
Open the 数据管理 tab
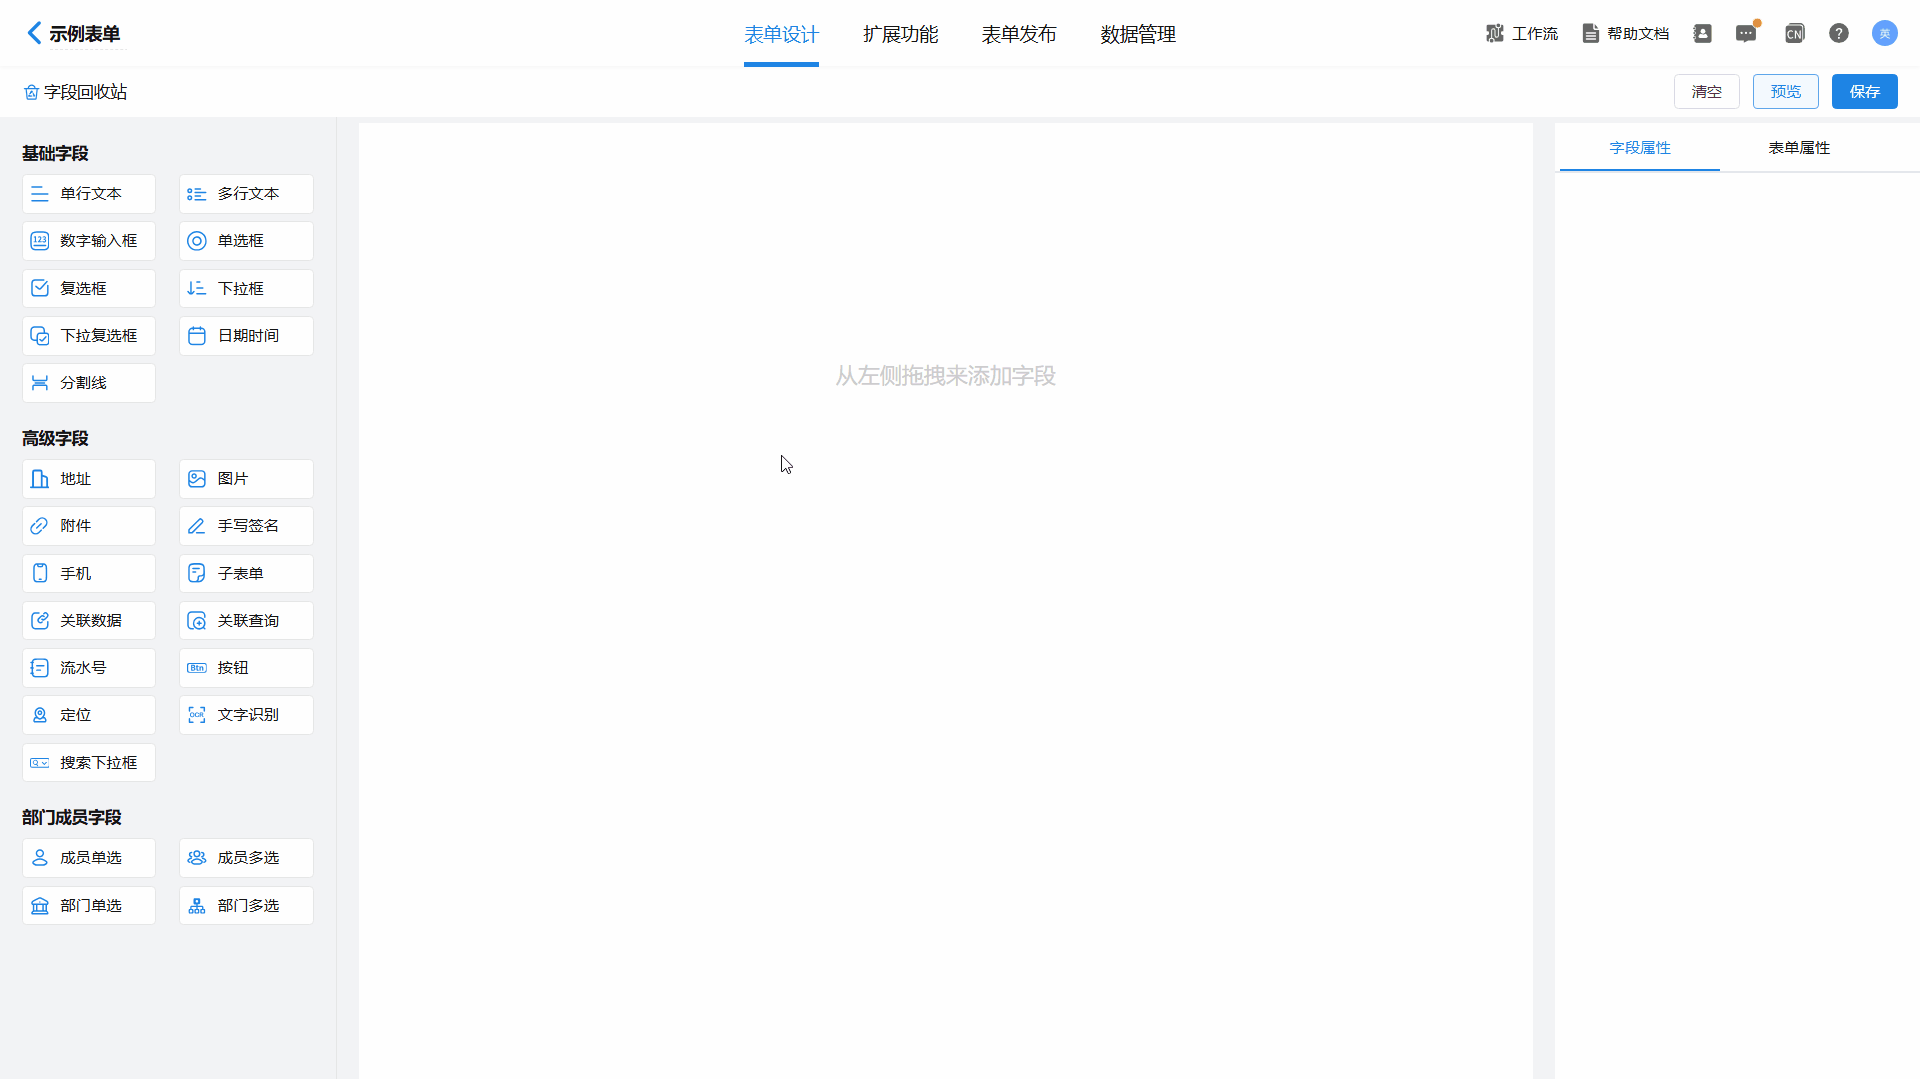(x=1137, y=35)
